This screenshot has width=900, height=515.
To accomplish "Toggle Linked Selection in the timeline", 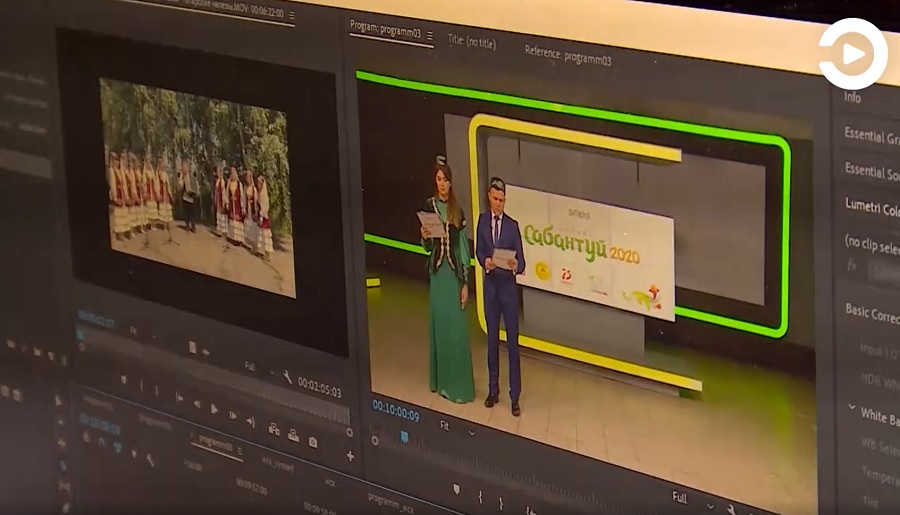I will pyautogui.click(x=118, y=447).
